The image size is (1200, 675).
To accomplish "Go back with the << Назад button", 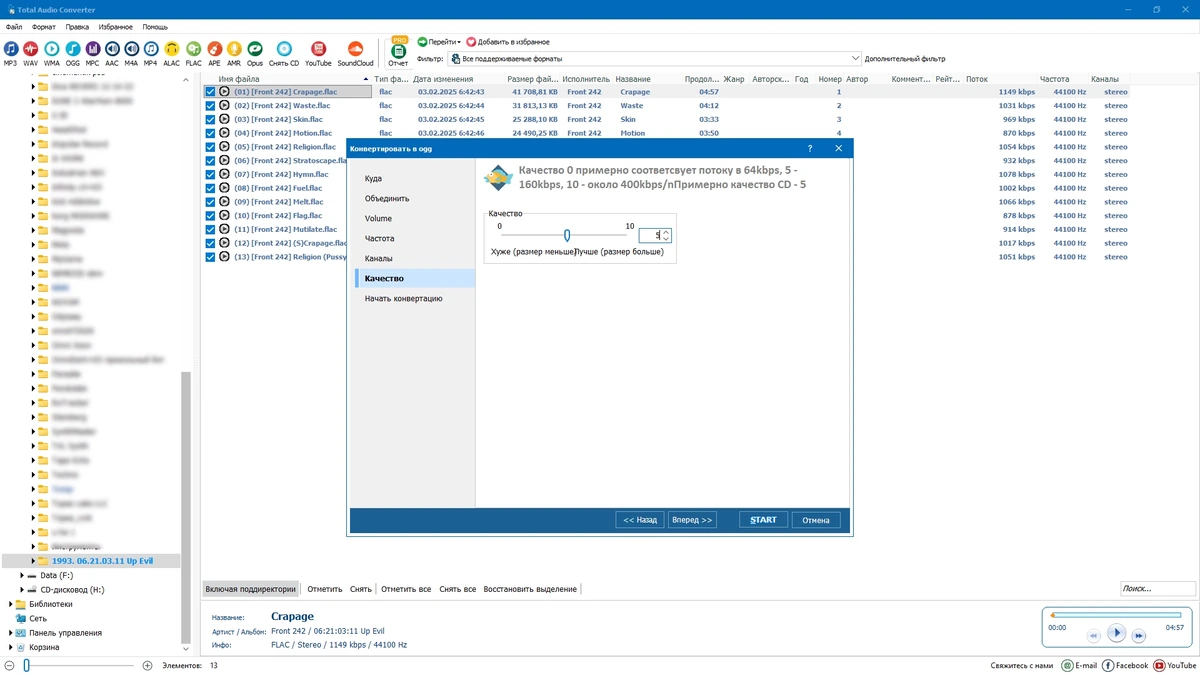I will (x=640, y=520).
